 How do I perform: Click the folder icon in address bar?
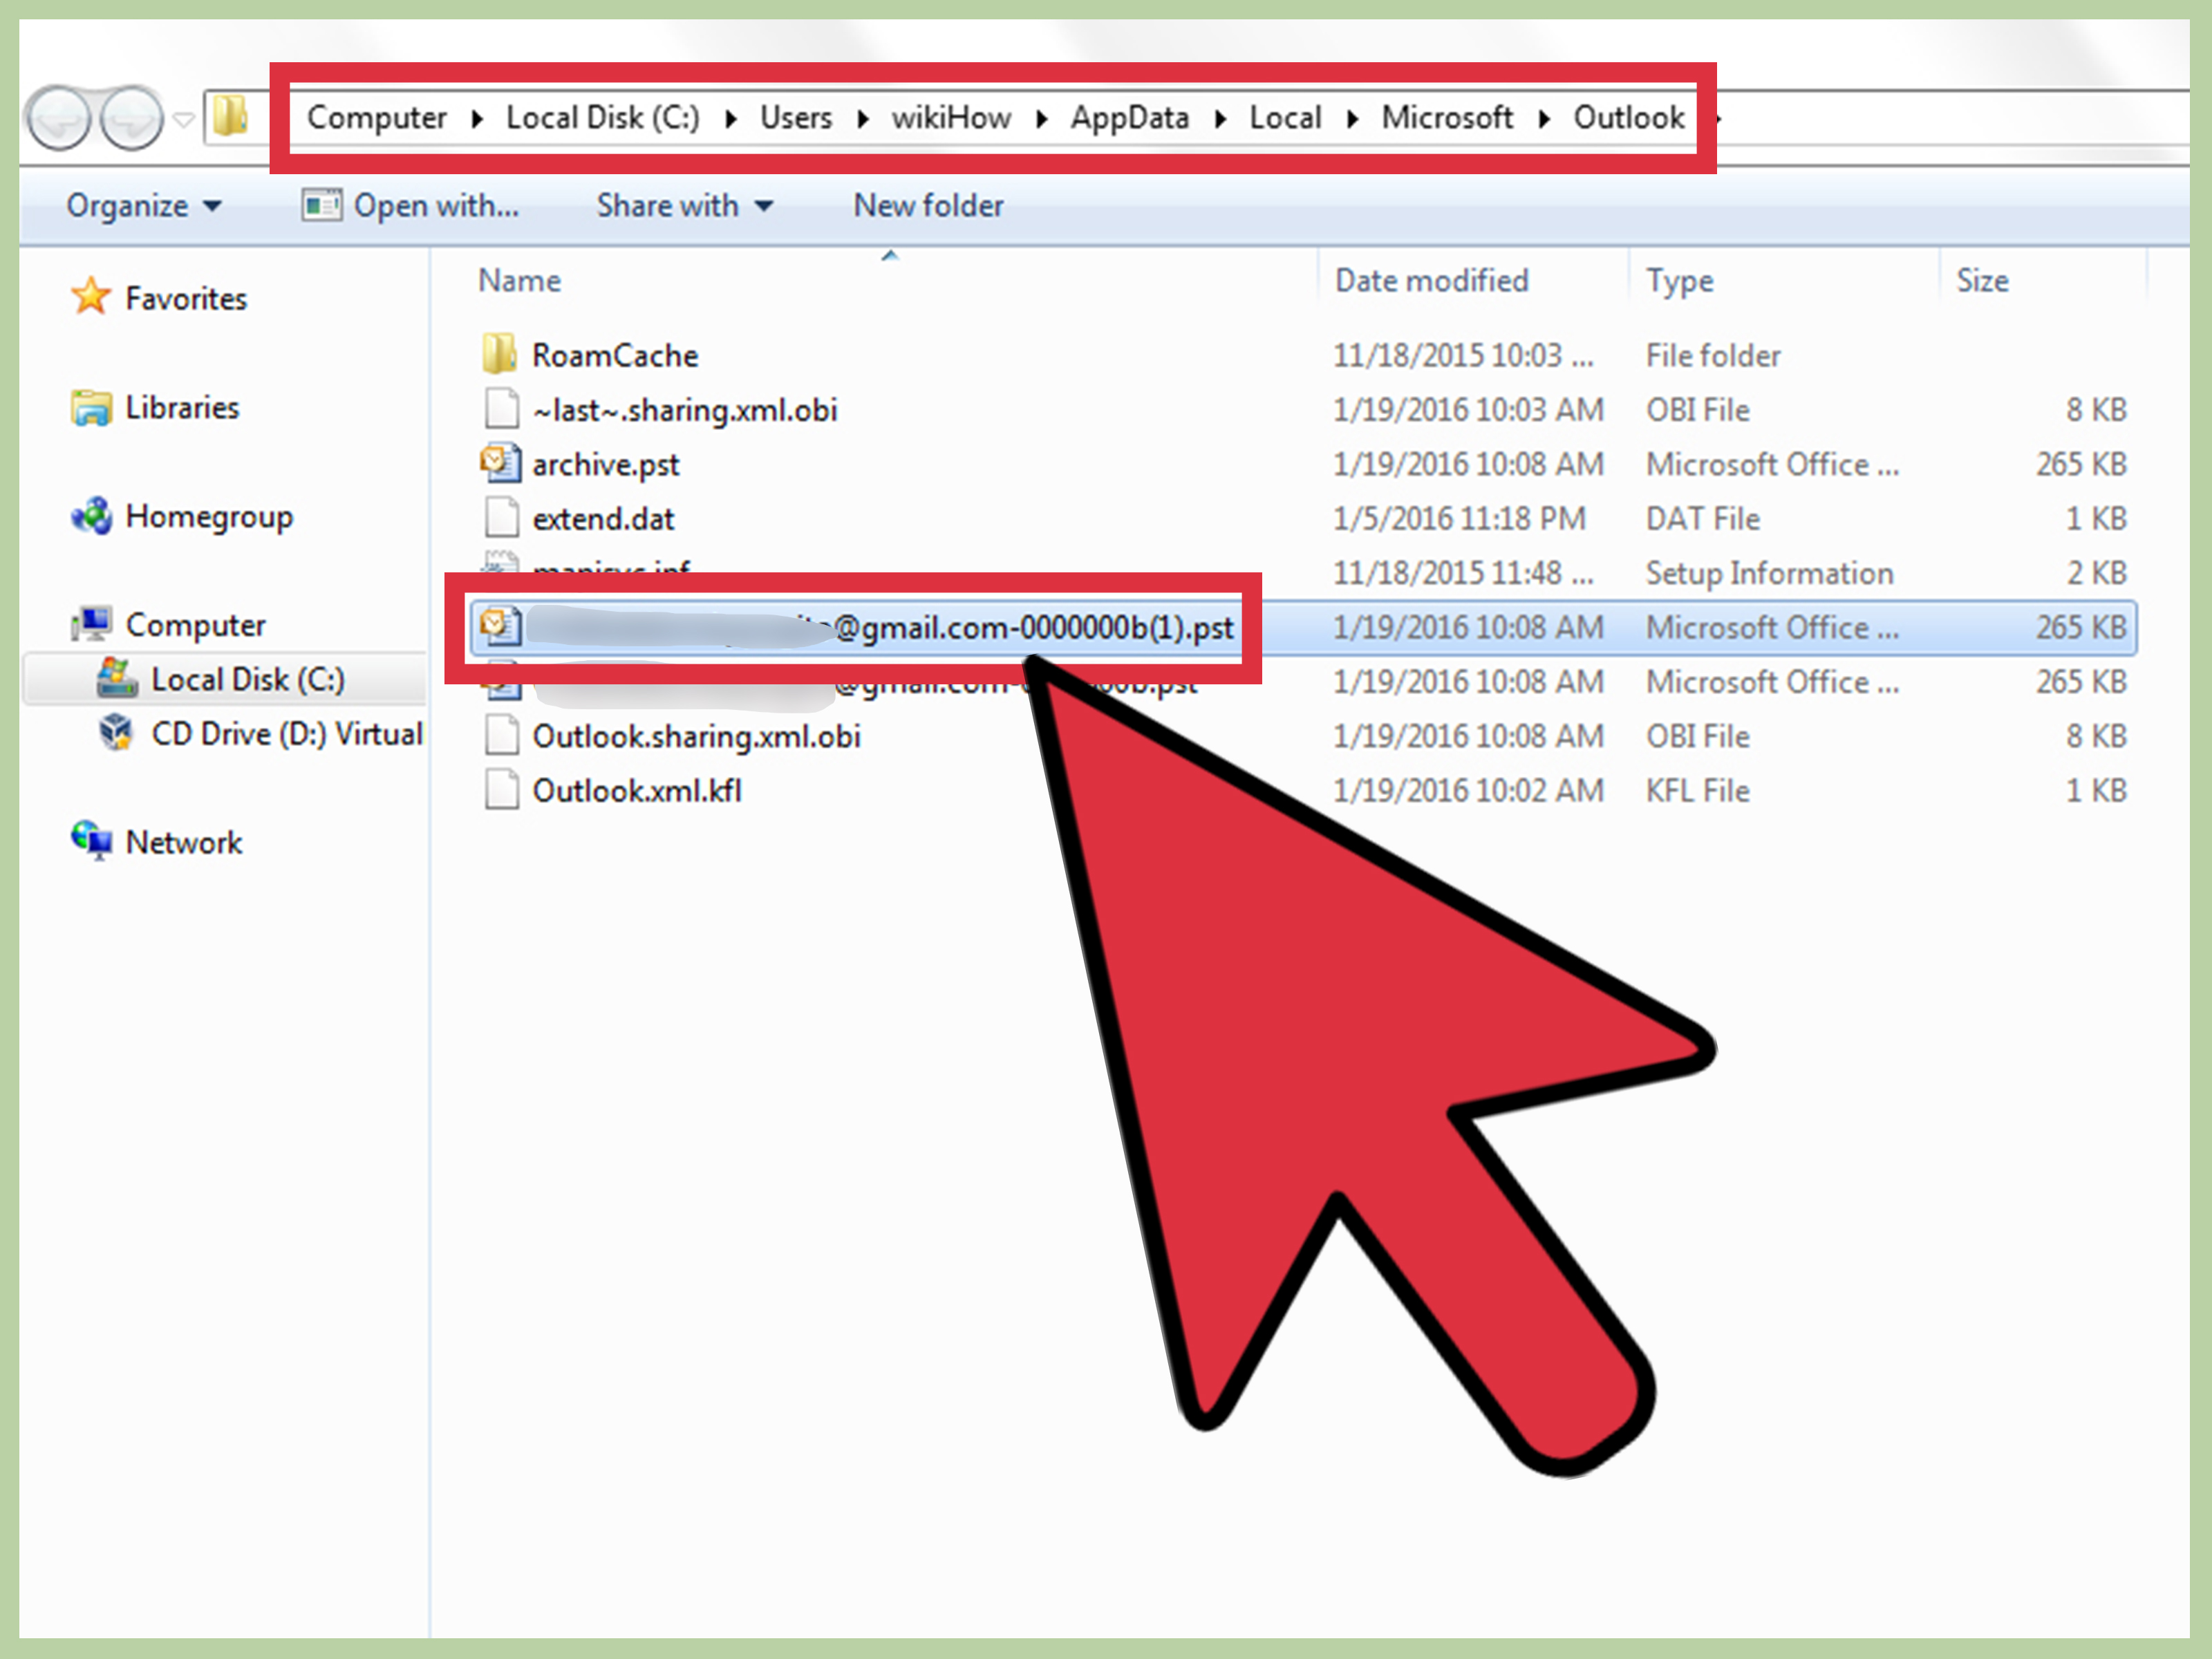pos(230,117)
